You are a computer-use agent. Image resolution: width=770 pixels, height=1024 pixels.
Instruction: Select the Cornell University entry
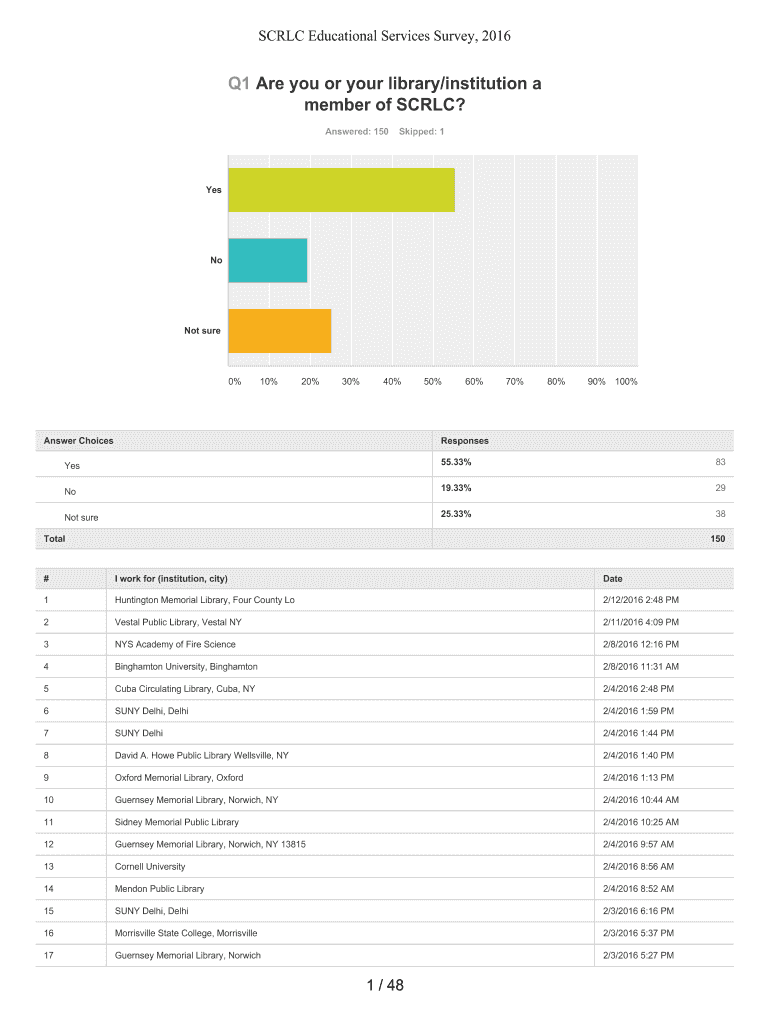(x=150, y=867)
